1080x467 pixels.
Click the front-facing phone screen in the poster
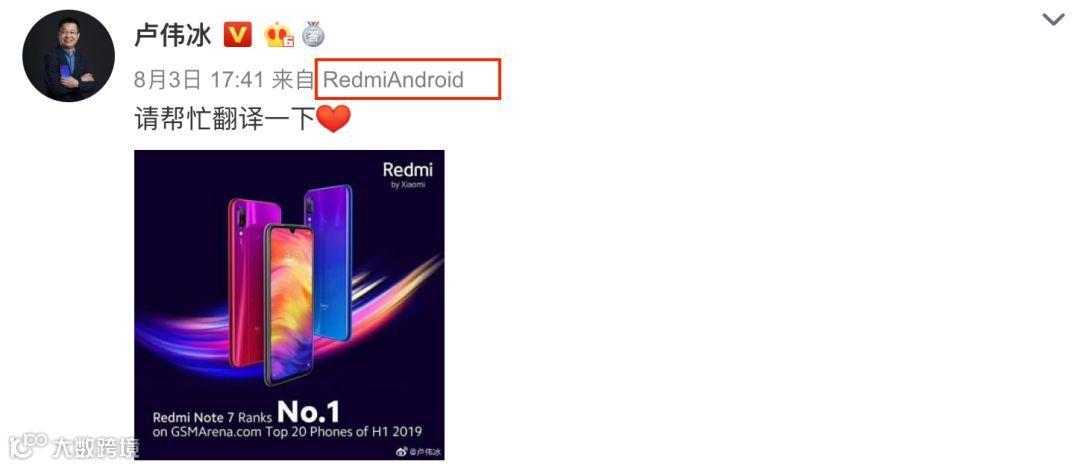click(x=289, y=304)
